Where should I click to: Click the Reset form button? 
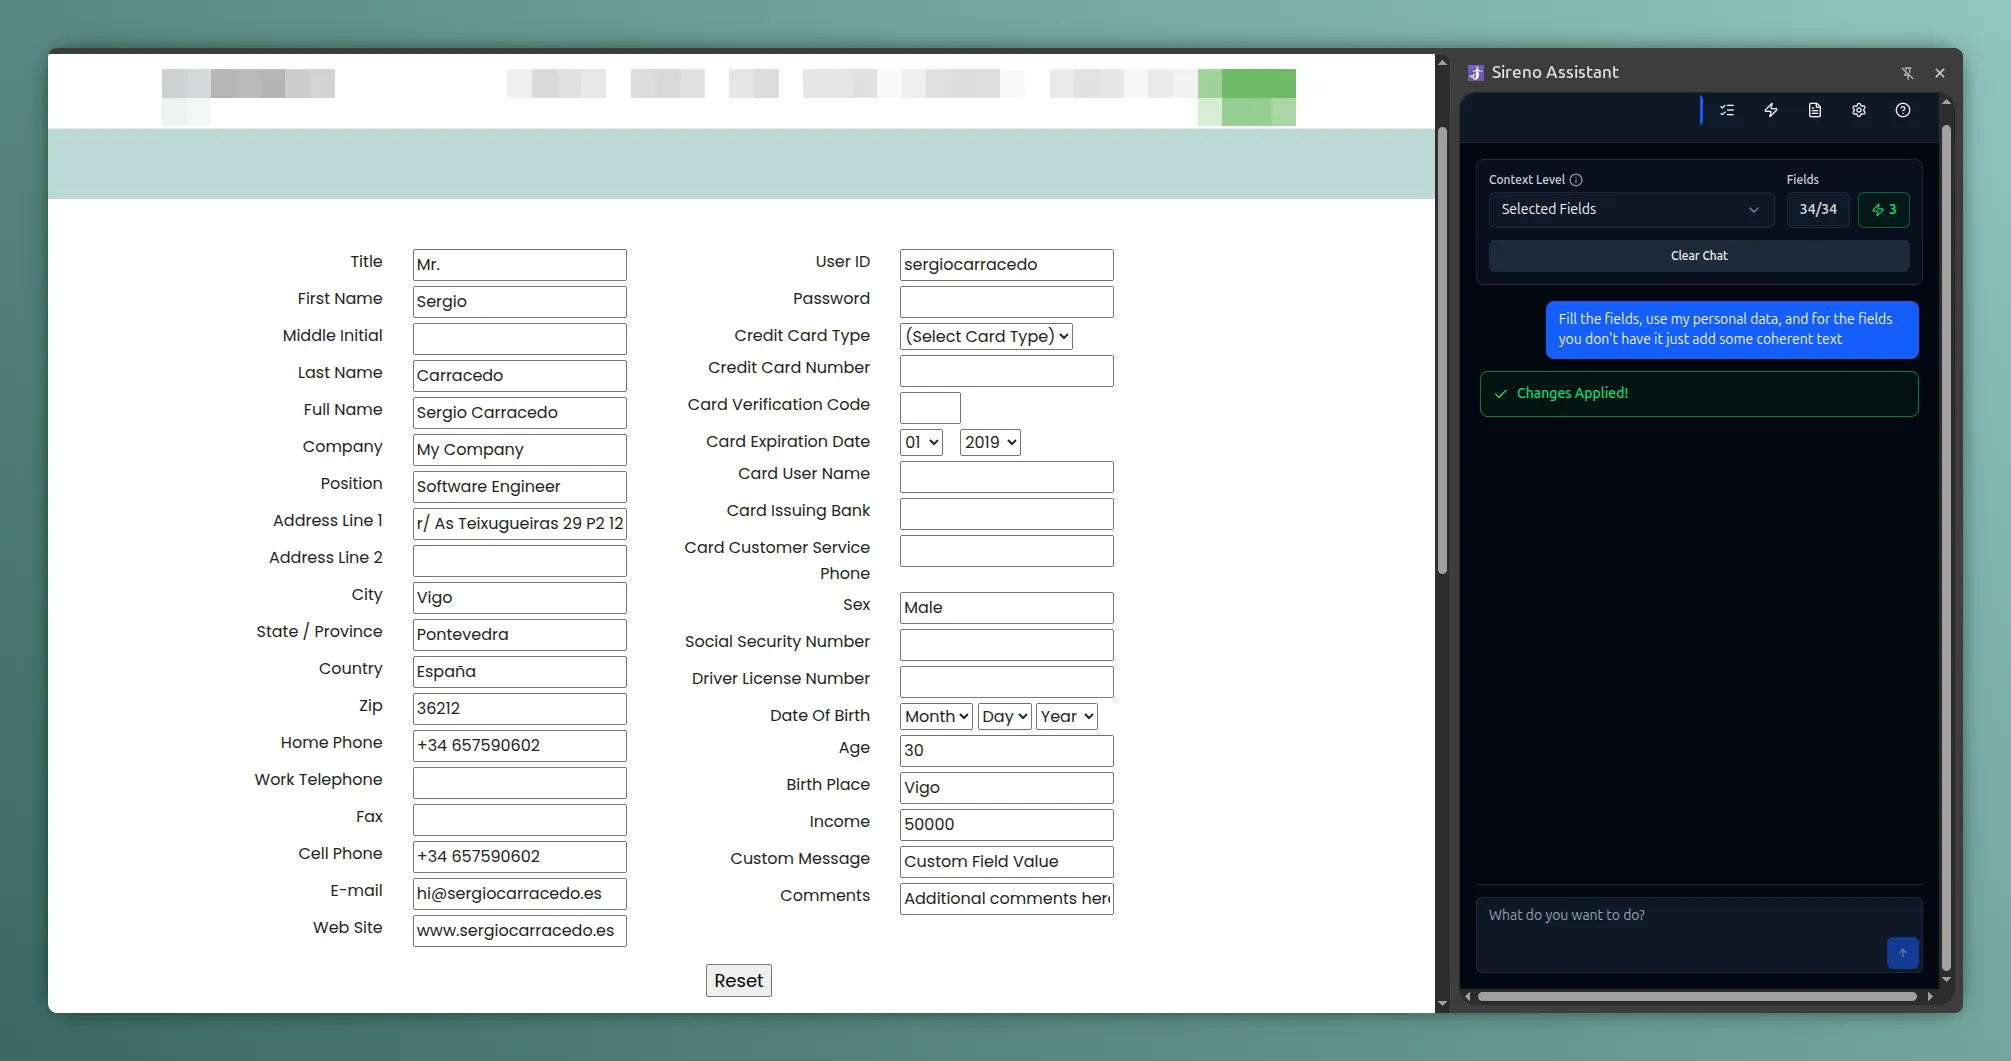point(738,981)
